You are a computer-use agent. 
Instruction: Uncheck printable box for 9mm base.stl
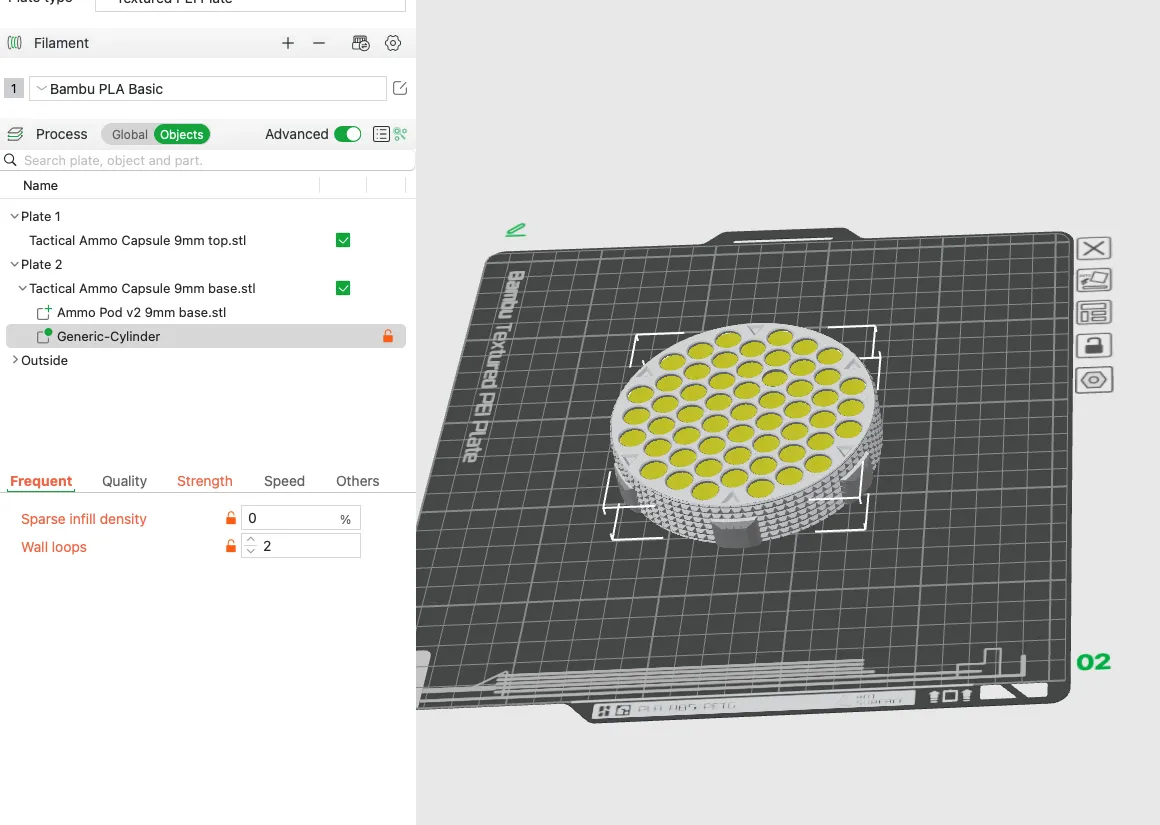[x=343, y=288]
